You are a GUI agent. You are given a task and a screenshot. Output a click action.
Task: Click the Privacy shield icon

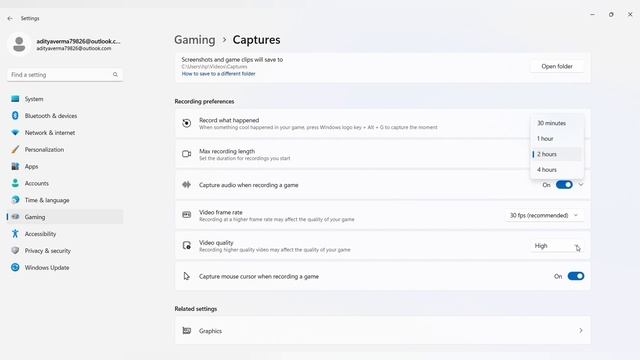pyautogui.click(x=15, y=250)
